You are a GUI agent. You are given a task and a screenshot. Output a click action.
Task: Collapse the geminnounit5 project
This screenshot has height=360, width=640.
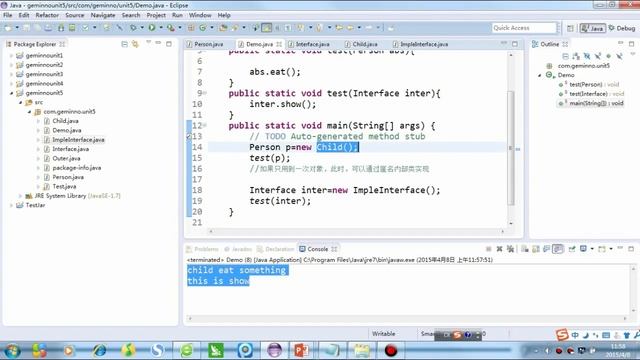11,93
